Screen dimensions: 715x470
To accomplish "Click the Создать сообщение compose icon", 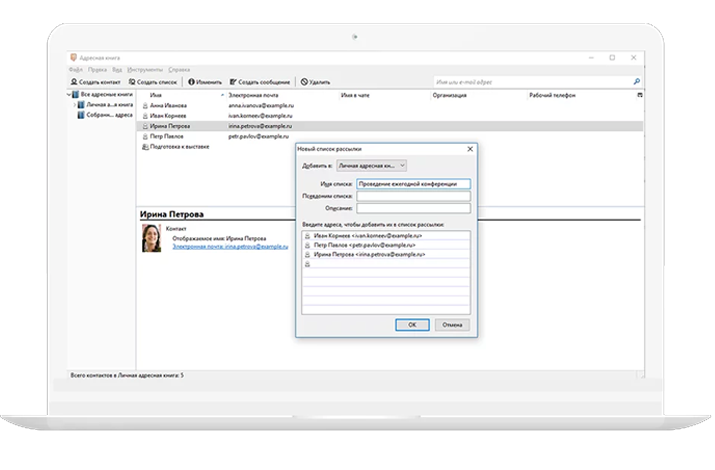I will pos(233,82).
